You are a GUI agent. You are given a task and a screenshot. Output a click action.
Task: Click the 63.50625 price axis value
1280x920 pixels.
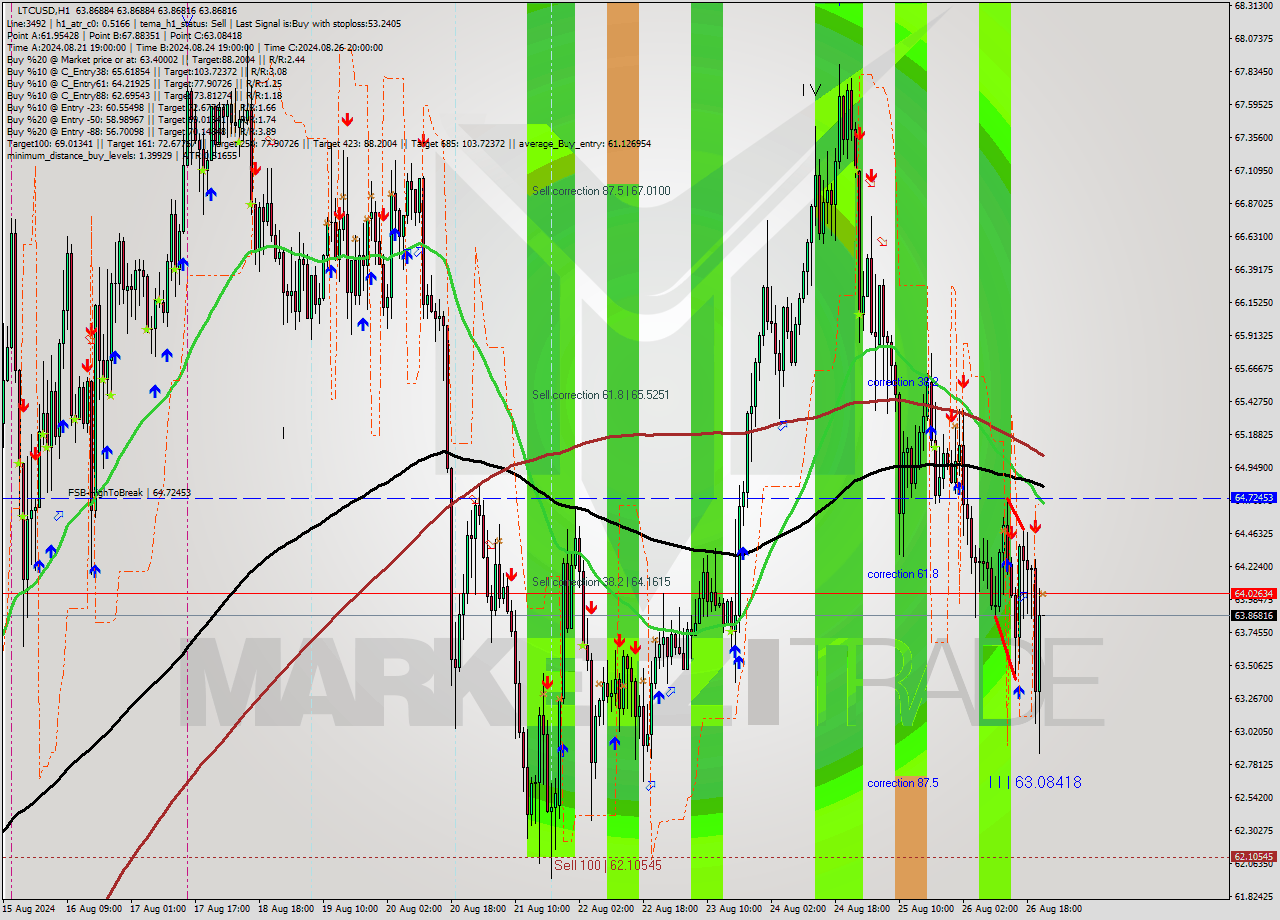point(1254,665)
